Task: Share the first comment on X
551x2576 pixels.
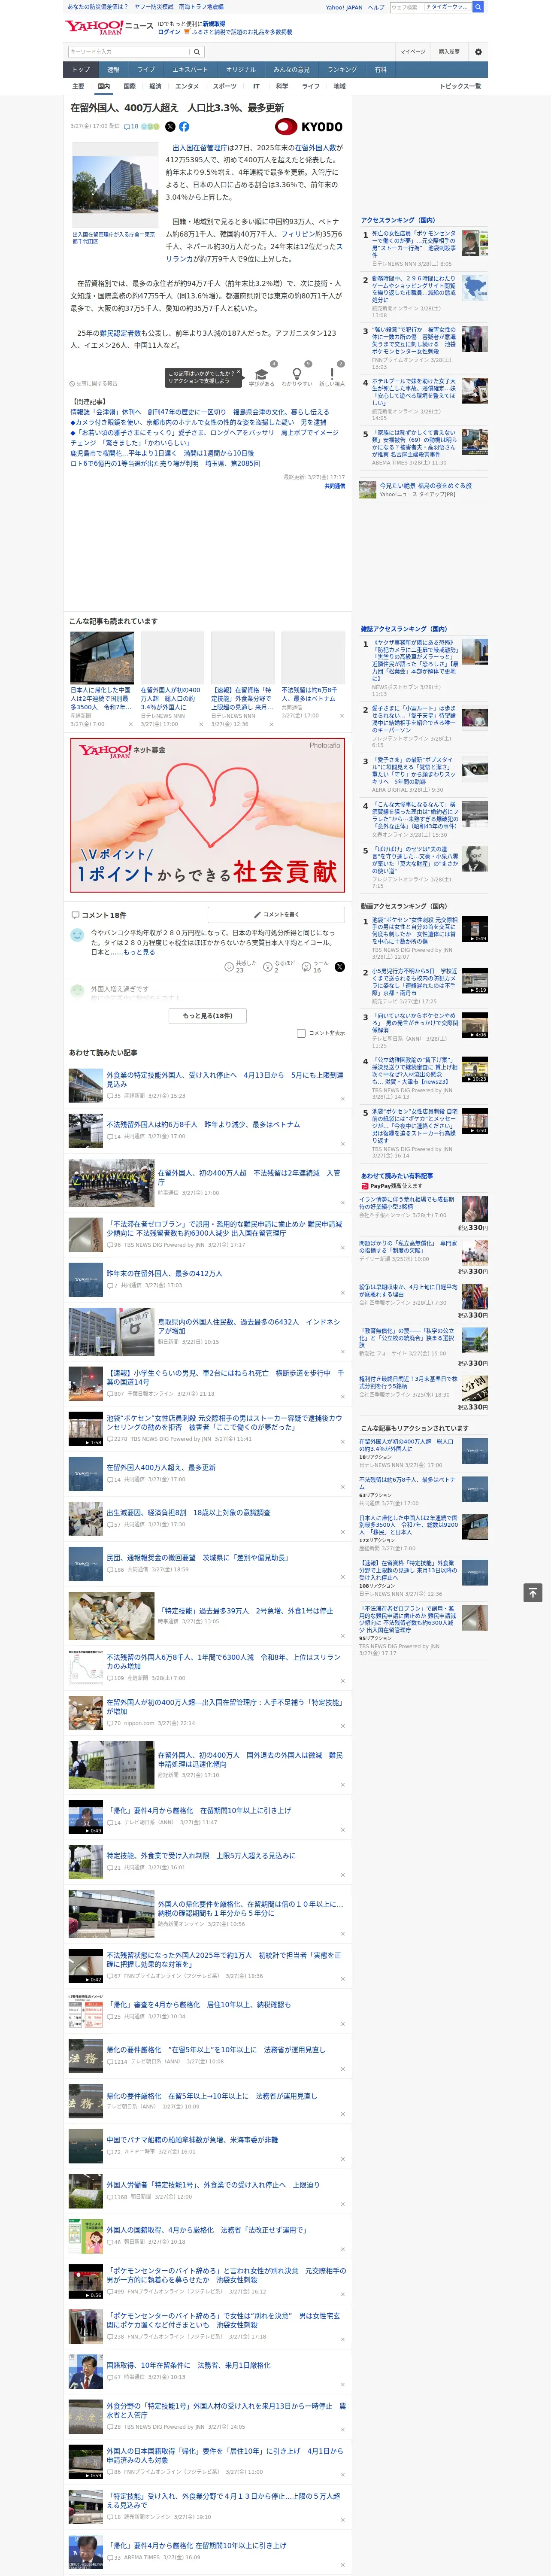Action: coord(340,967)
